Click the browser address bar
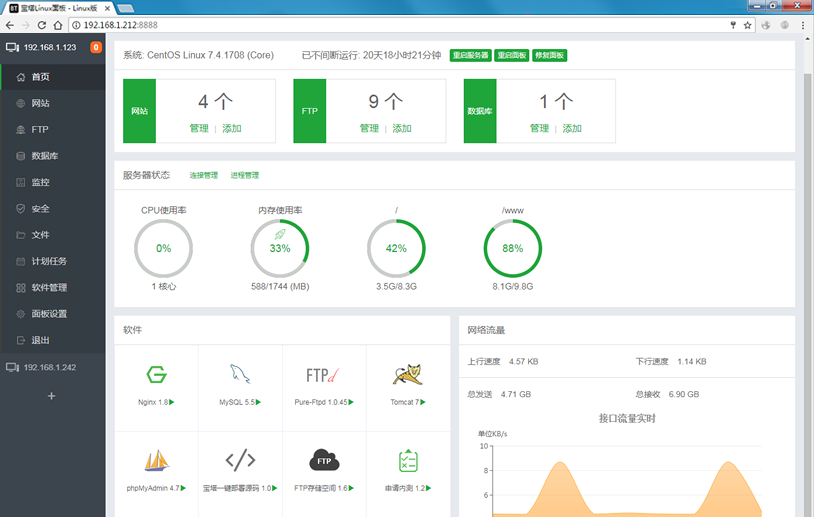This screenshot has width=814, height=517. tap(400, 24)
